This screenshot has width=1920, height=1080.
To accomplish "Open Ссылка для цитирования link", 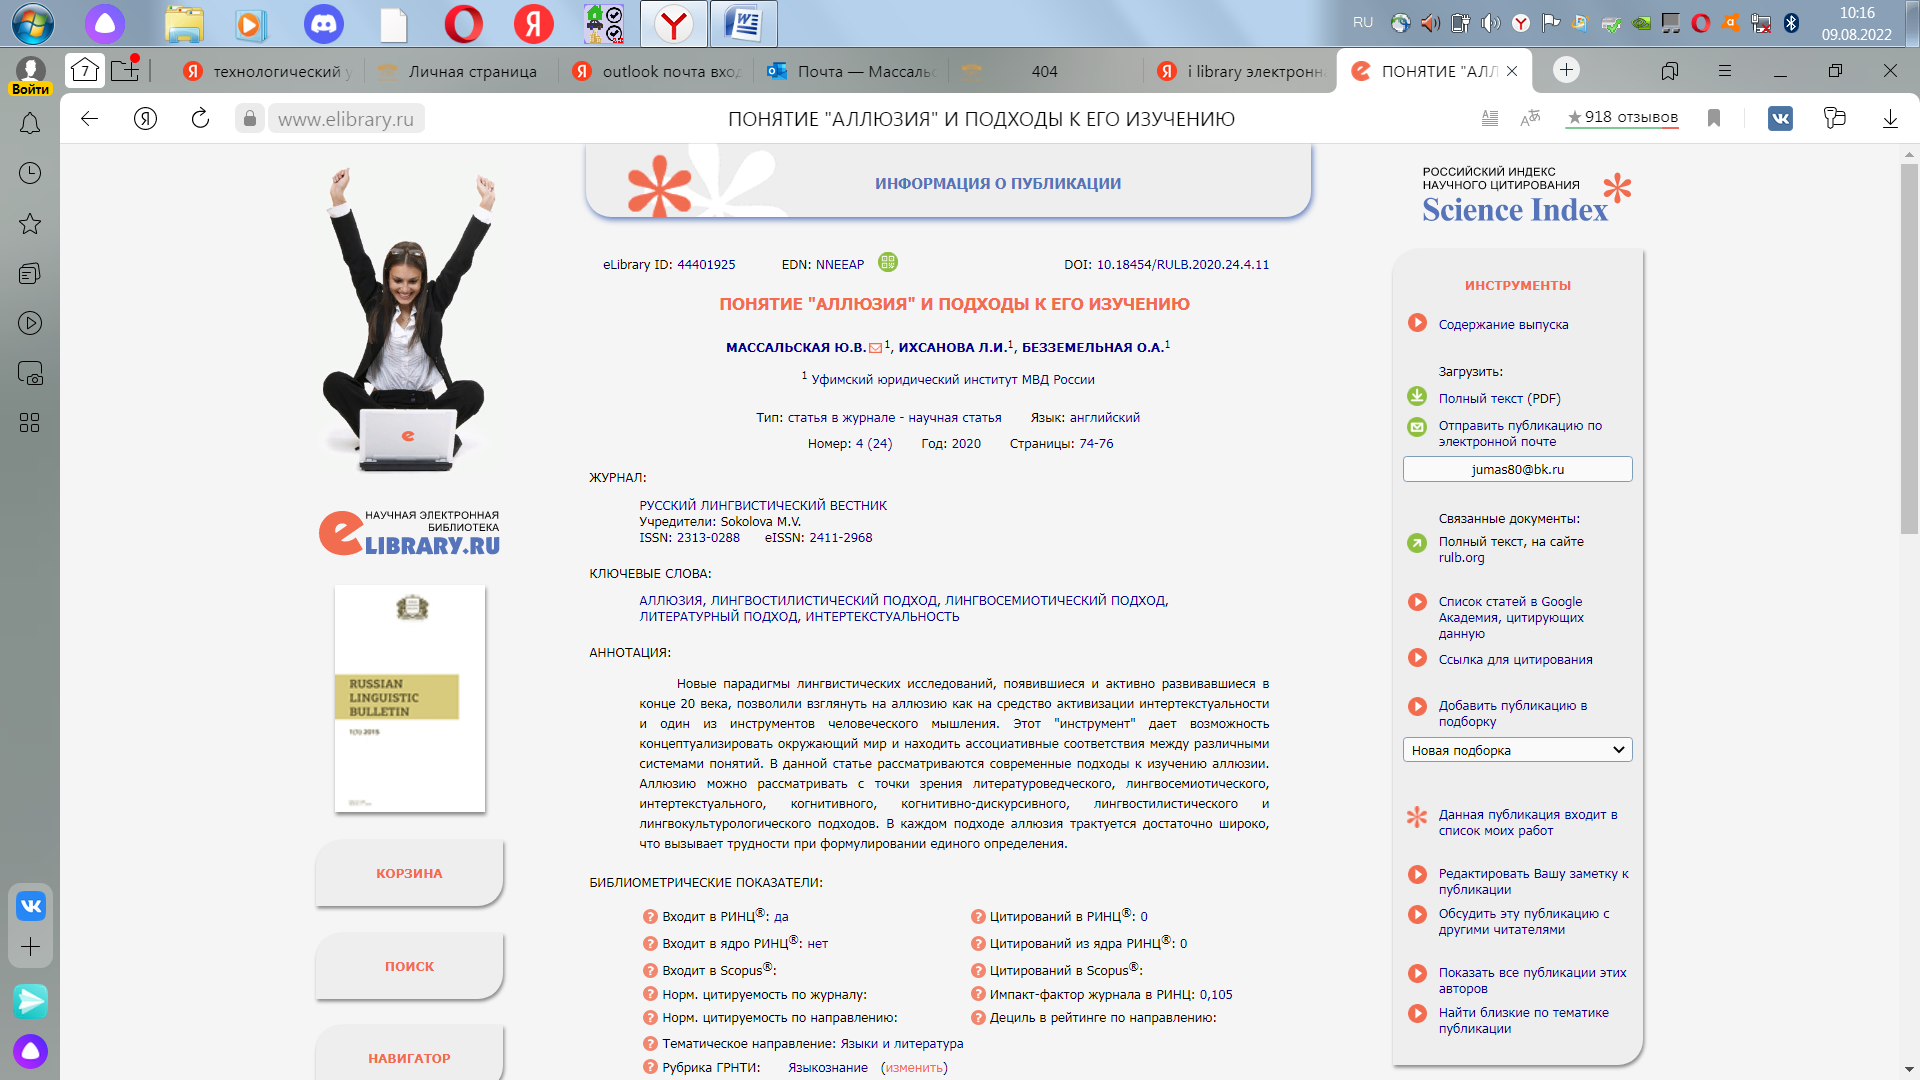I will click(1515, 659).
